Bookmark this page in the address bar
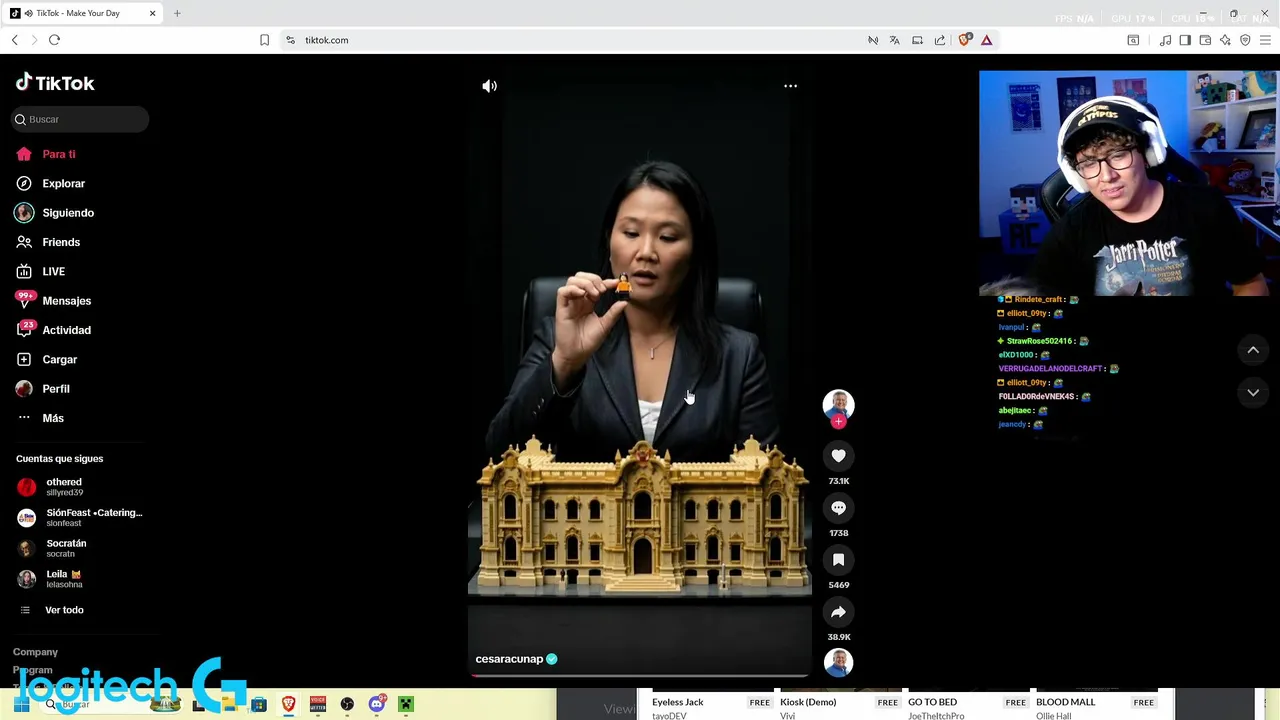The height and width of the screenshot is (720, 1280). [264, 40]
